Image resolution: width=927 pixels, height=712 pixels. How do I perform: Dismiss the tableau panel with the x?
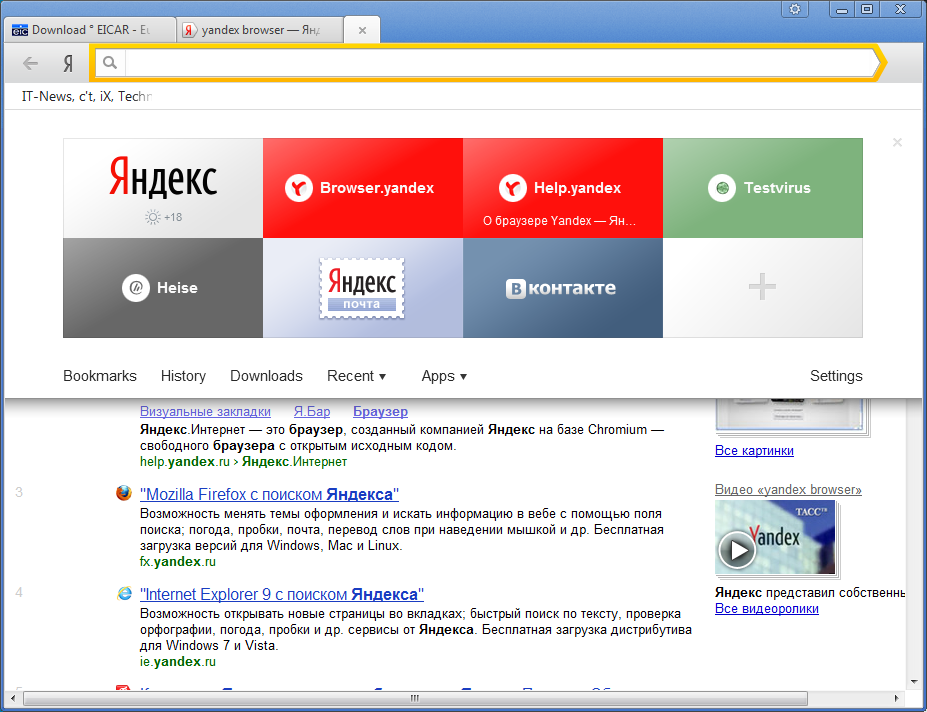[x=897, y=142]
